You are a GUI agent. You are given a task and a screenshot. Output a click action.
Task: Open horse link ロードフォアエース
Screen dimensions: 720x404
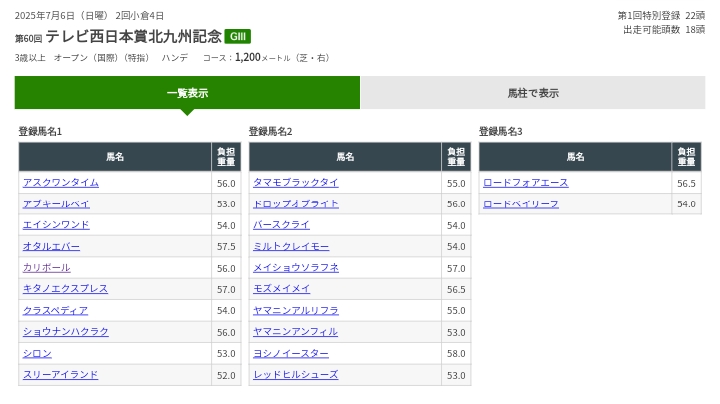click(526, 183)
